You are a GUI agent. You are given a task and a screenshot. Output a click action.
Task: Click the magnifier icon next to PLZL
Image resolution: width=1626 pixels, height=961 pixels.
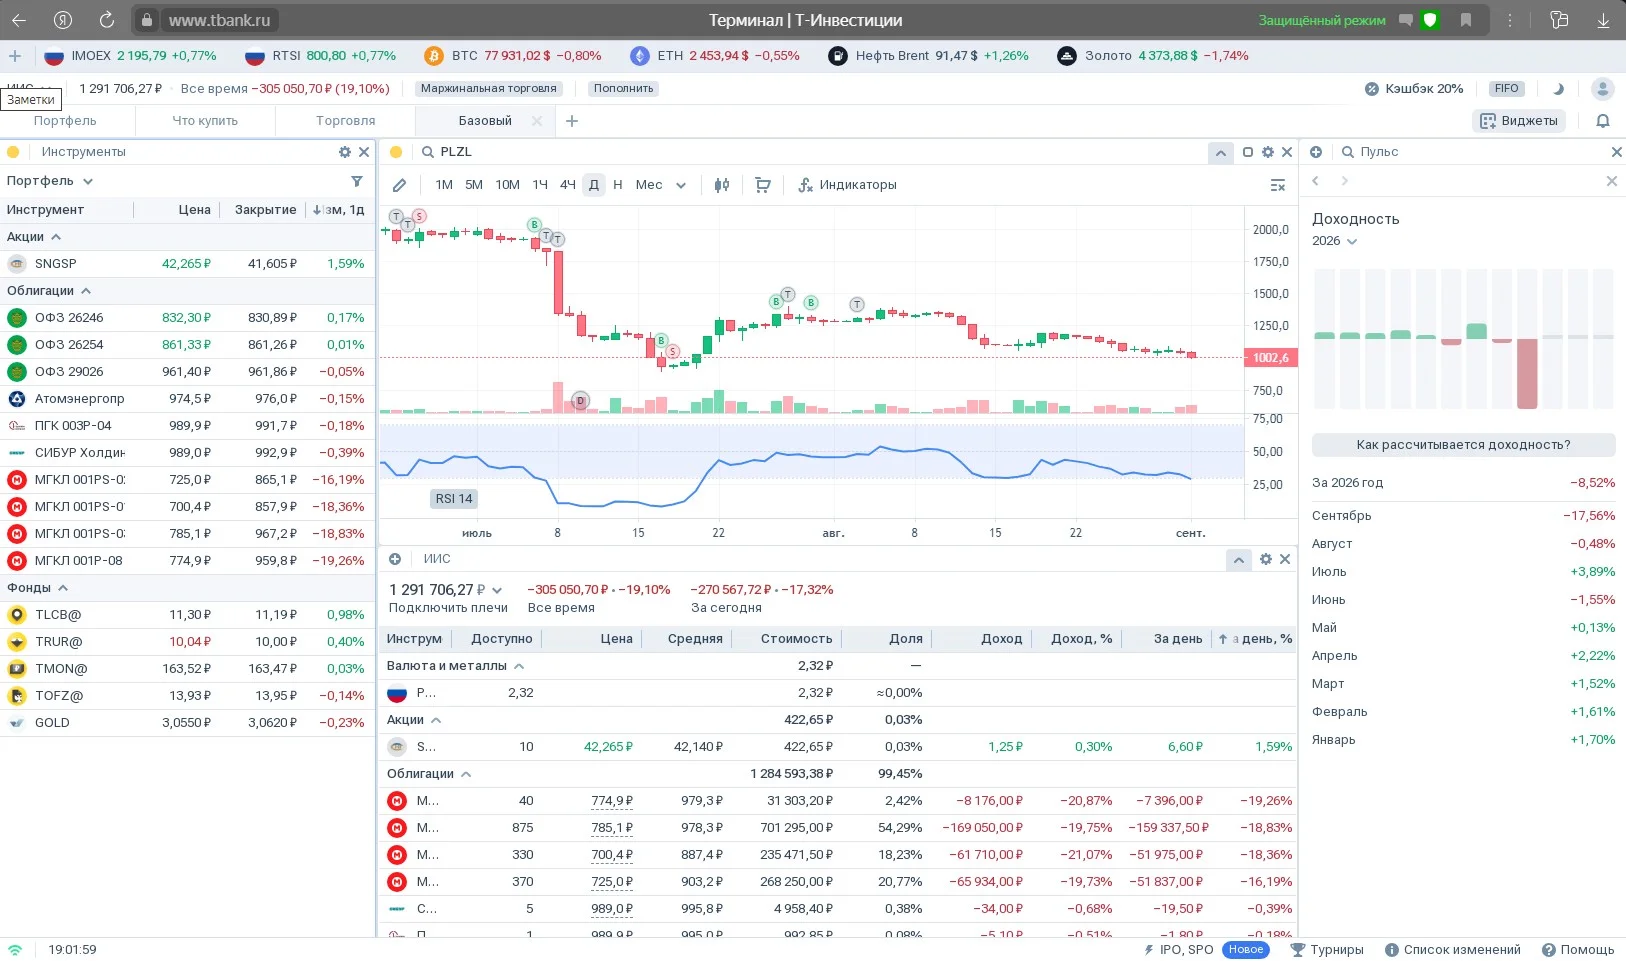[428, 152]
